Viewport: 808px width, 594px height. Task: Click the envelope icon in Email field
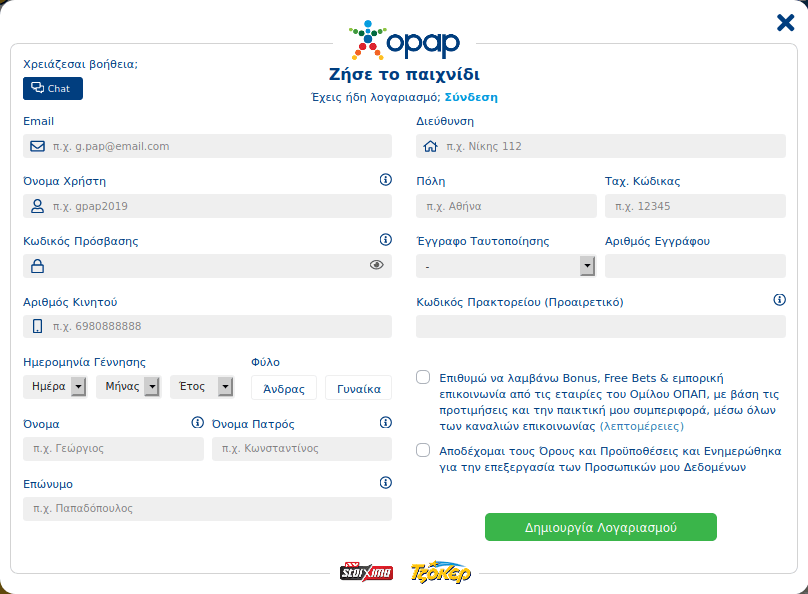point(37,146)
